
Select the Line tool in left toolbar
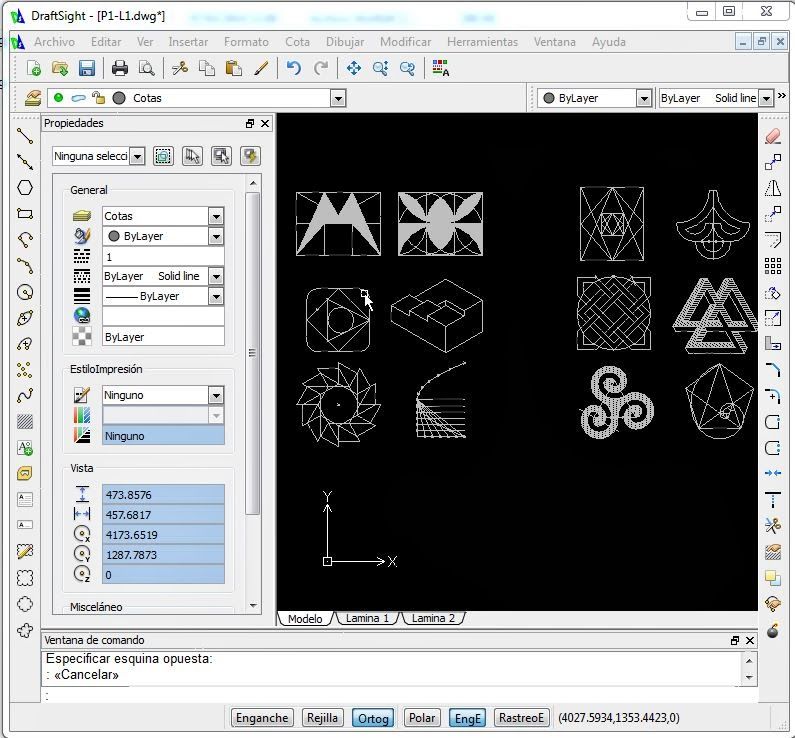pos(25,135)
